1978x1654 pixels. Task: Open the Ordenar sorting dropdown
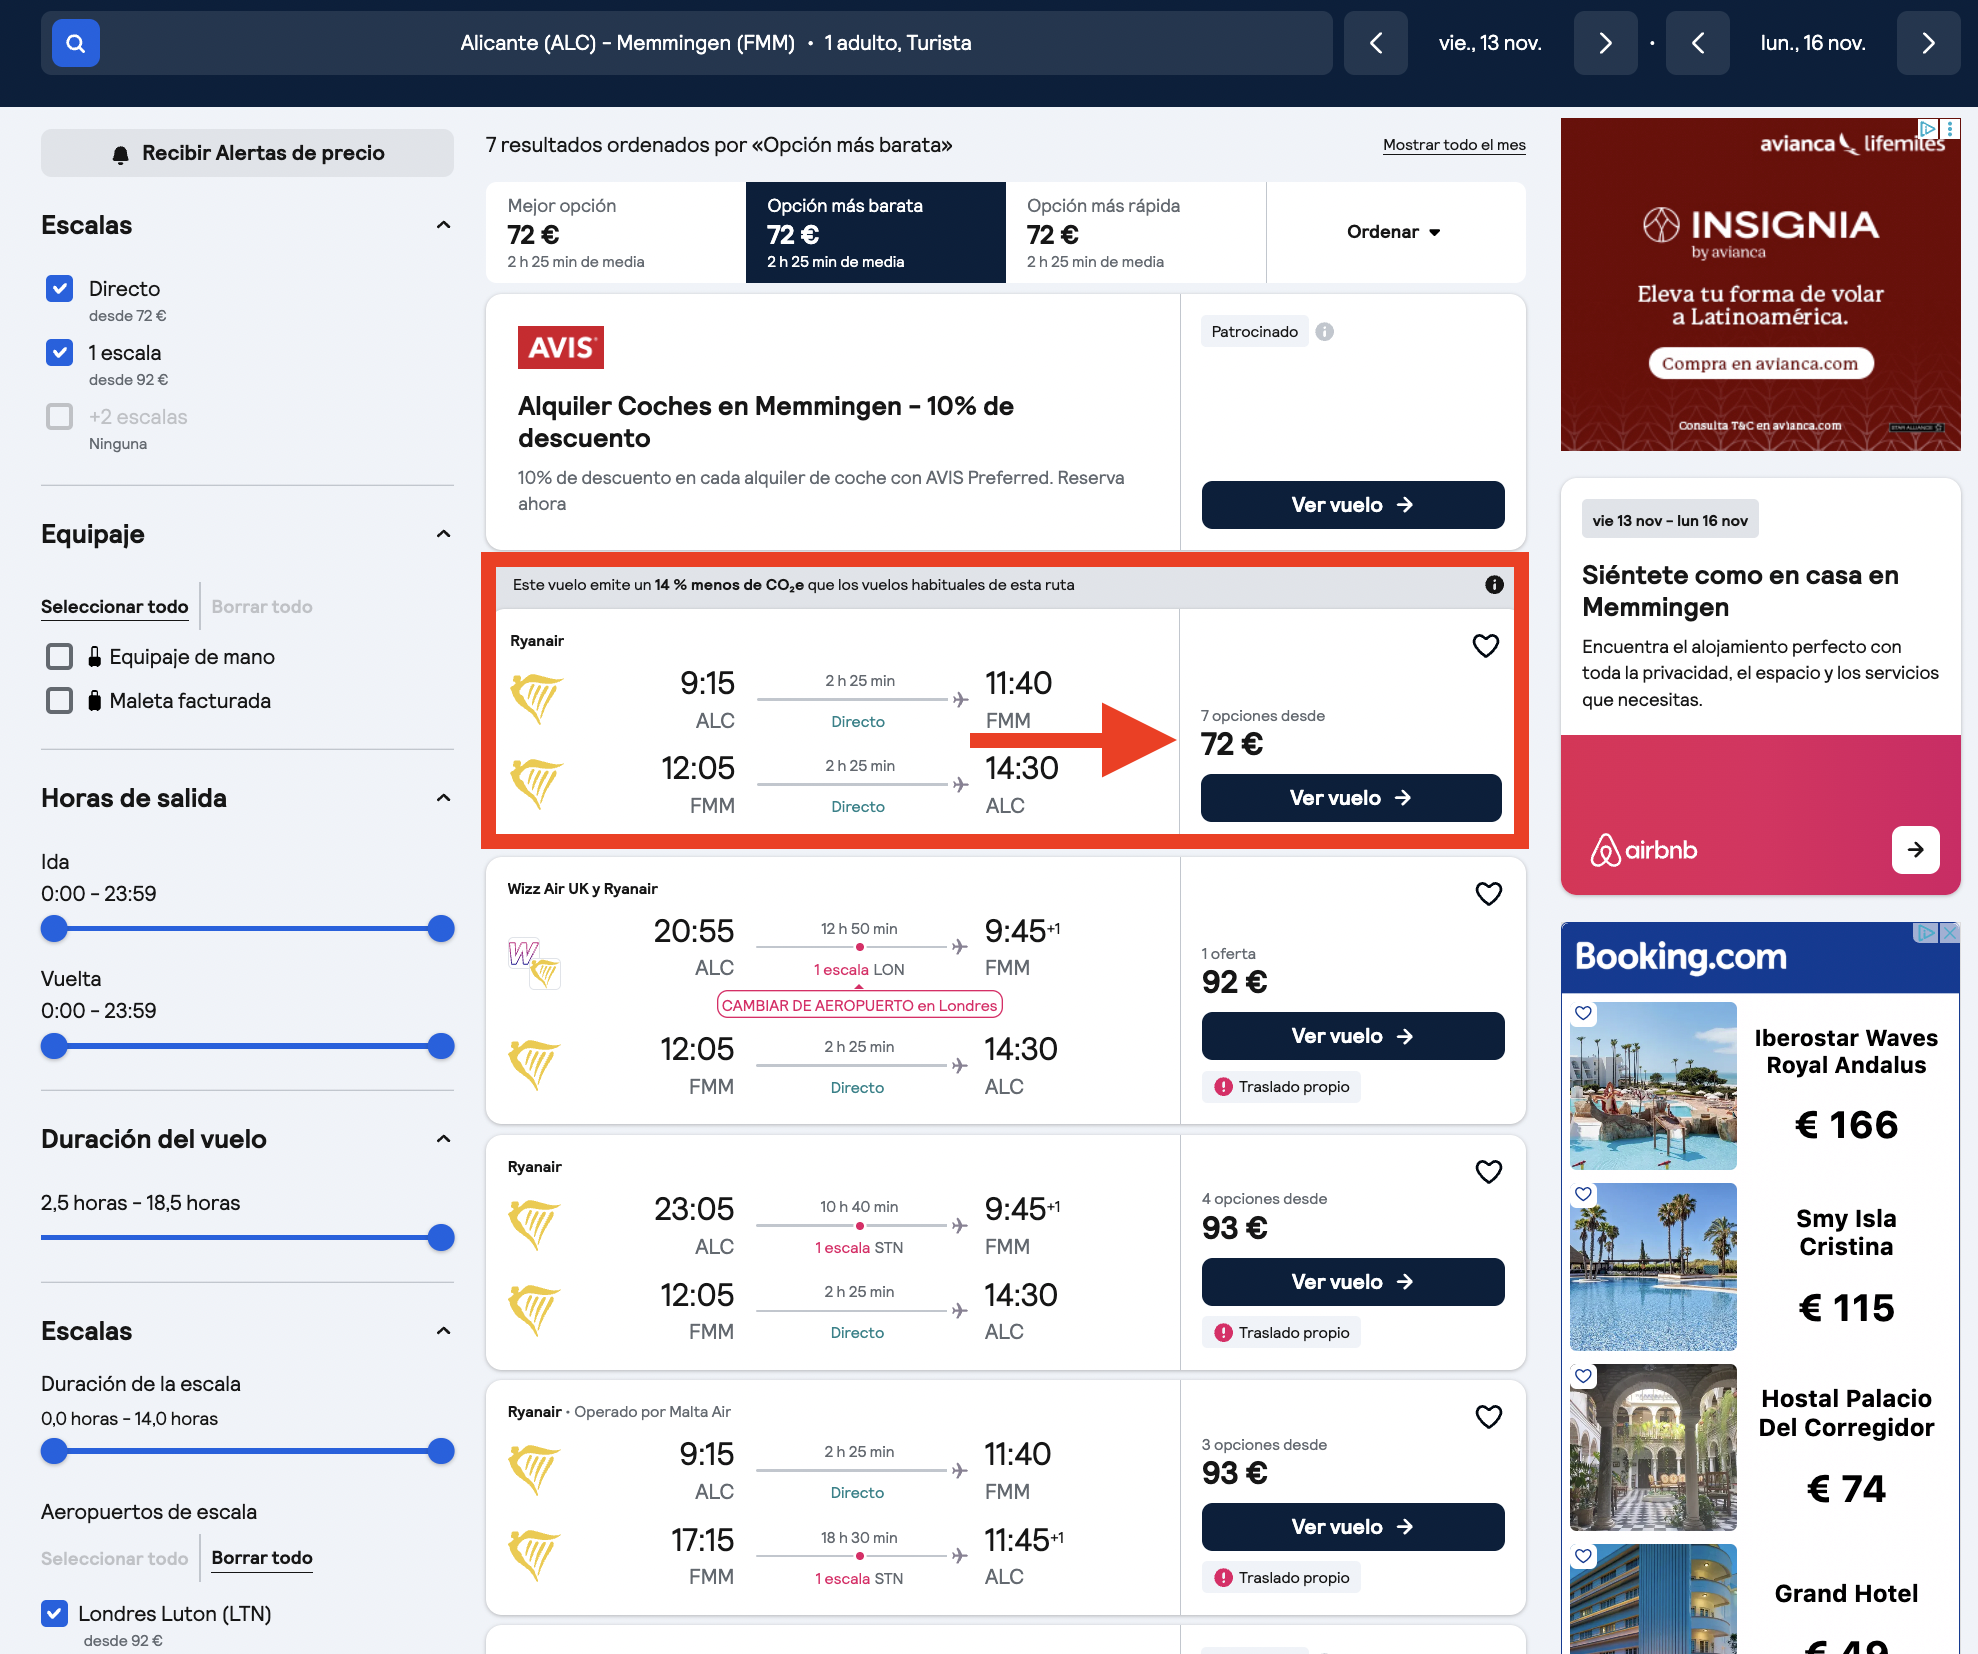1395,232
